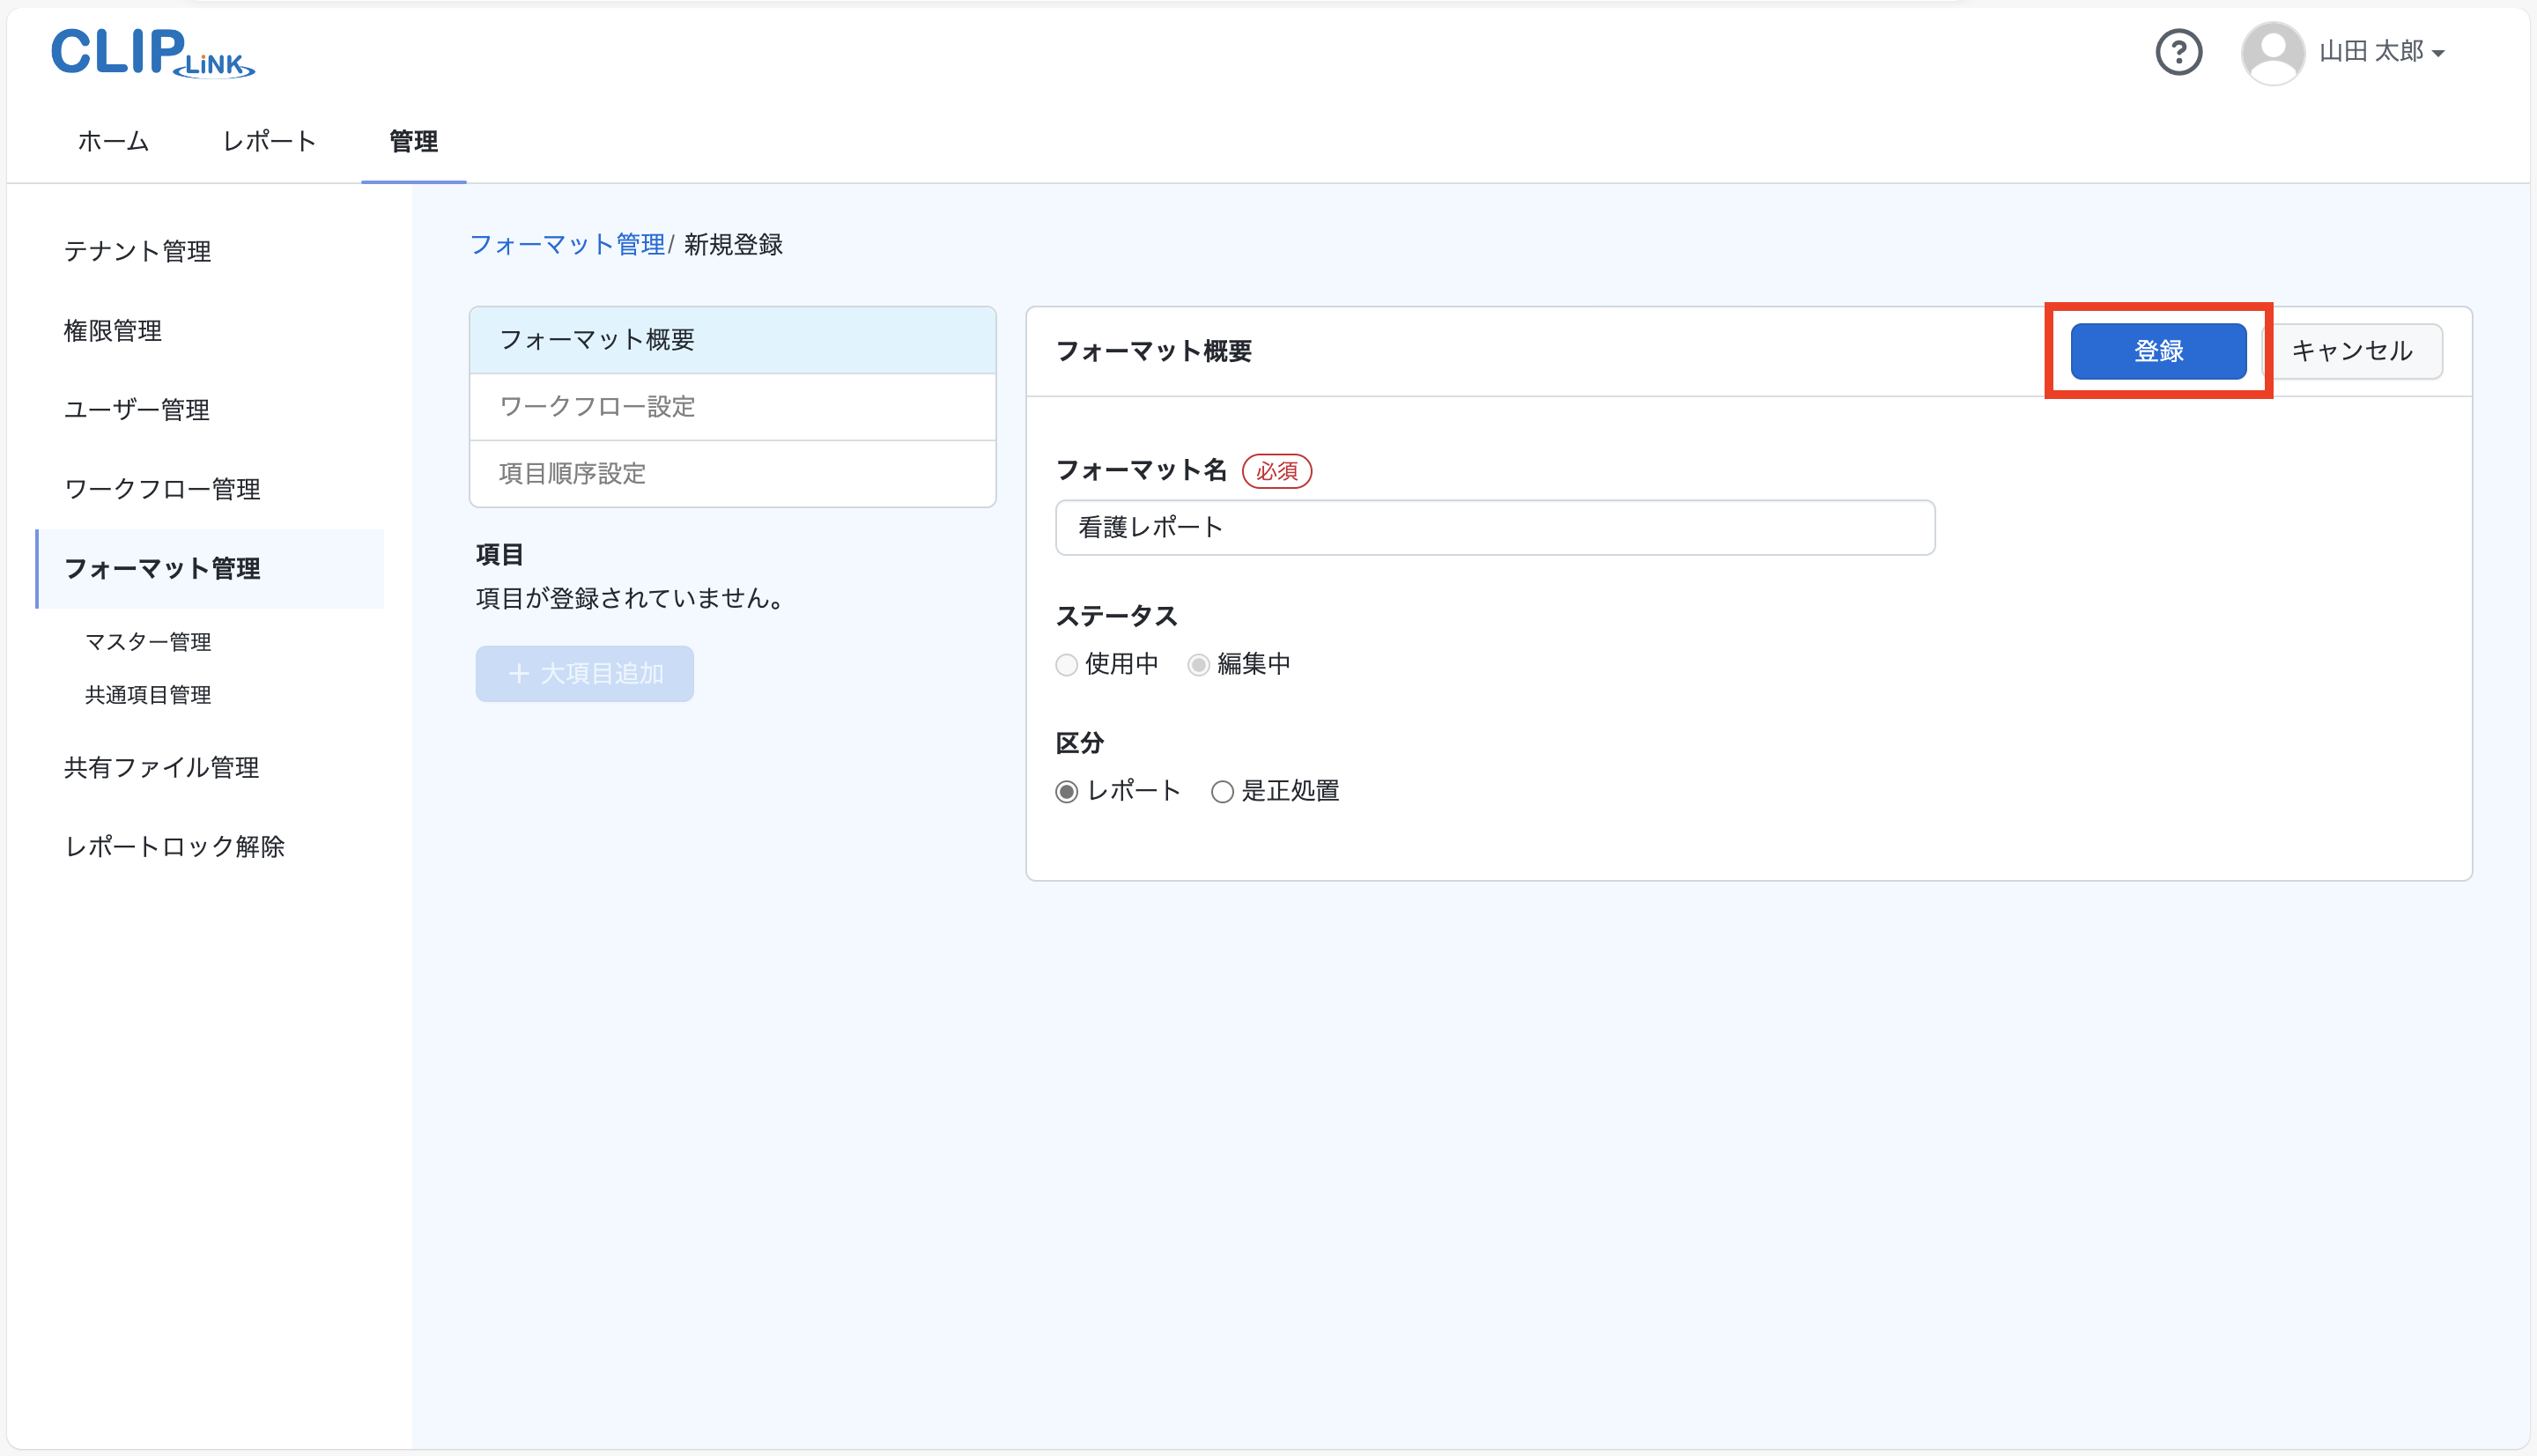Viewport: 2537px width, 1456px height.
Task: Open レポートロック解除 in the sidebar
Action: pos(174,846)
